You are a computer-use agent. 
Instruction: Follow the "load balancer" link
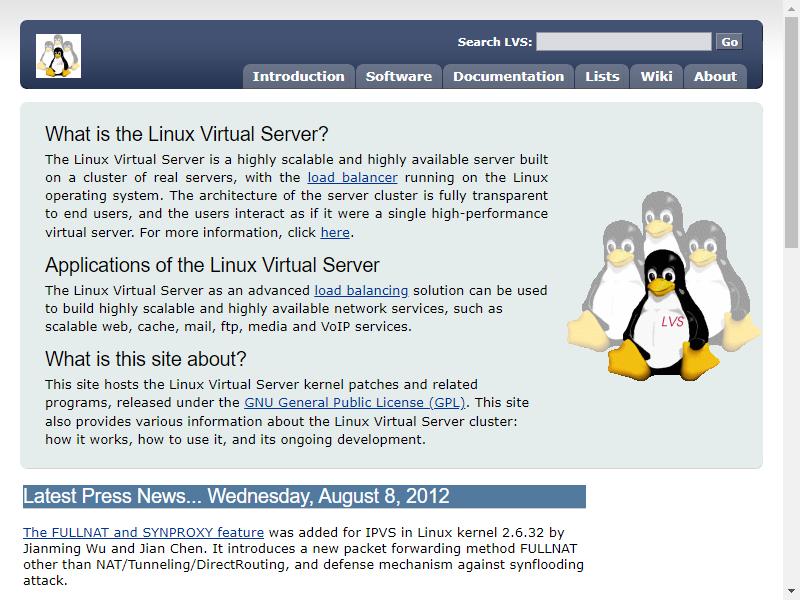(352, 178)
